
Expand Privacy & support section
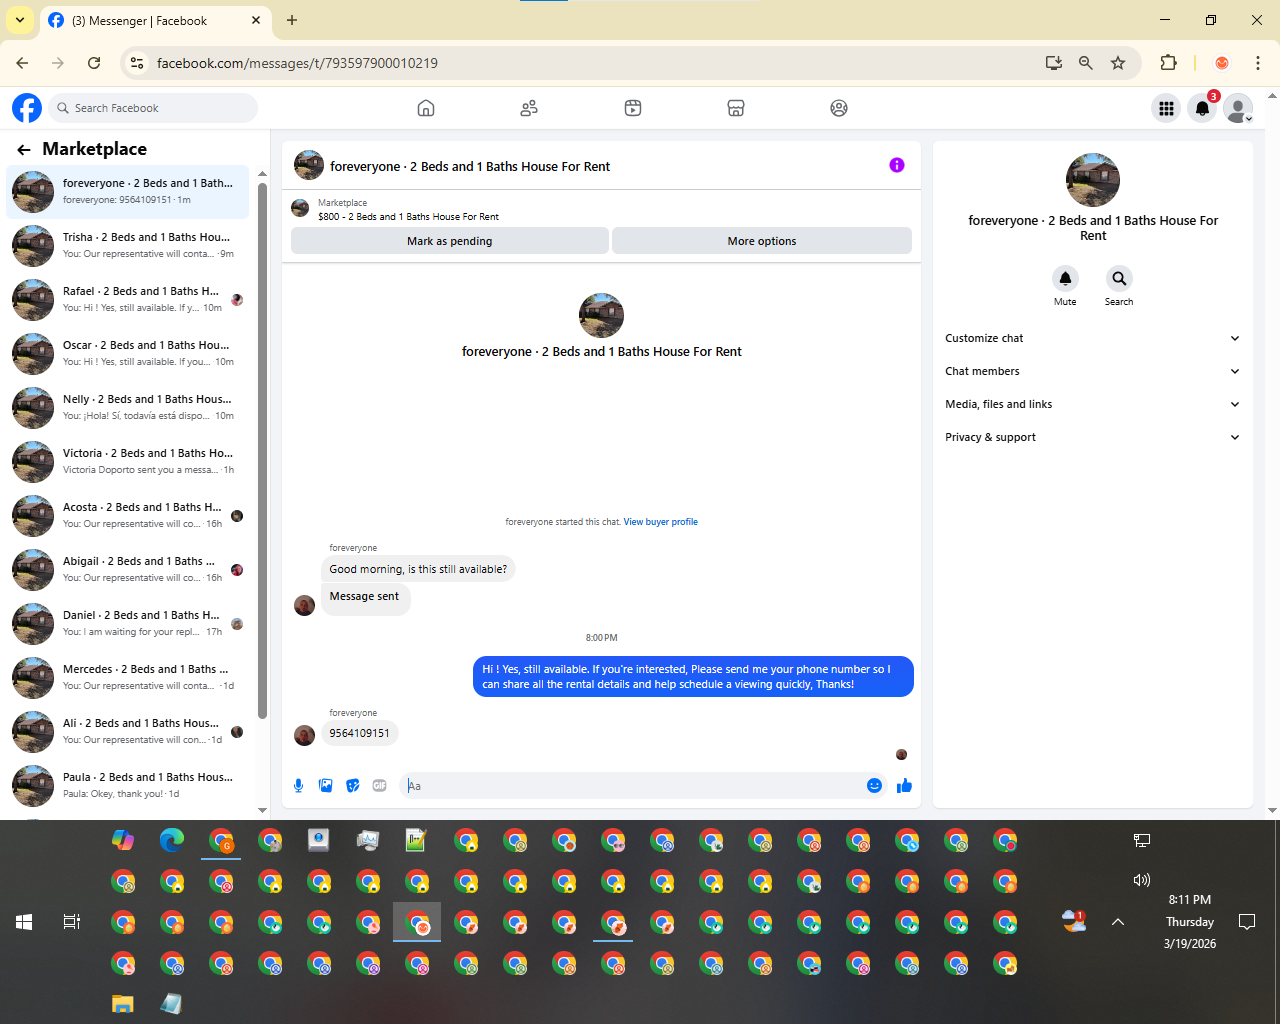tap(1092, 437)
